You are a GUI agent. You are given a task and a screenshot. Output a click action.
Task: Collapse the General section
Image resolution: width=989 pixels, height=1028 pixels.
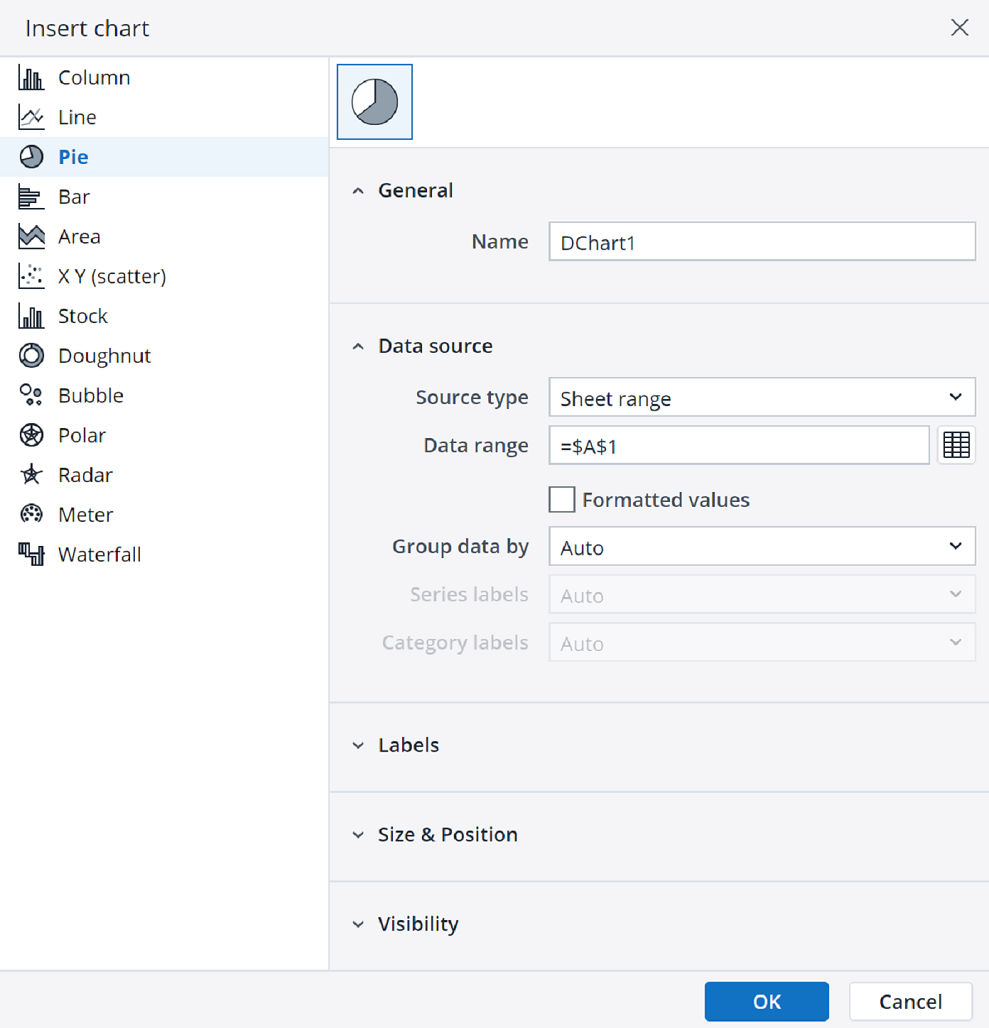point(358,190)
